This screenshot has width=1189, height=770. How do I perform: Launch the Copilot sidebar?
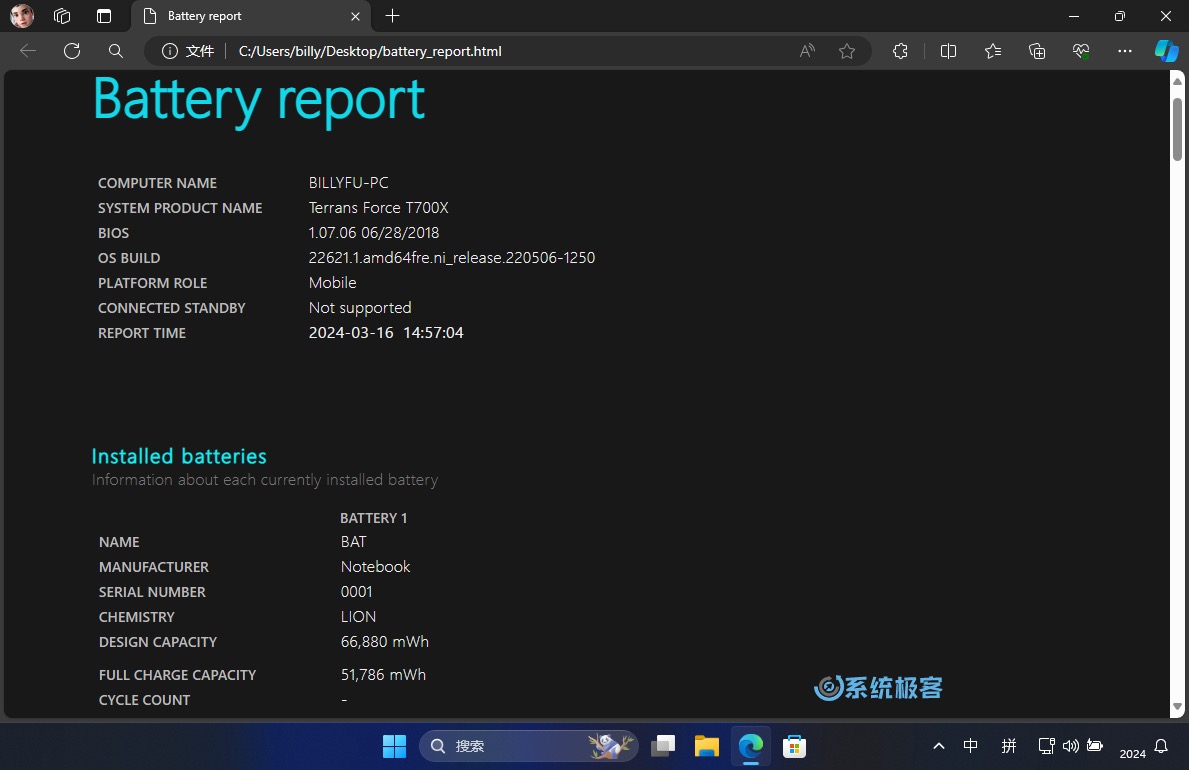tap(1166, 51)
